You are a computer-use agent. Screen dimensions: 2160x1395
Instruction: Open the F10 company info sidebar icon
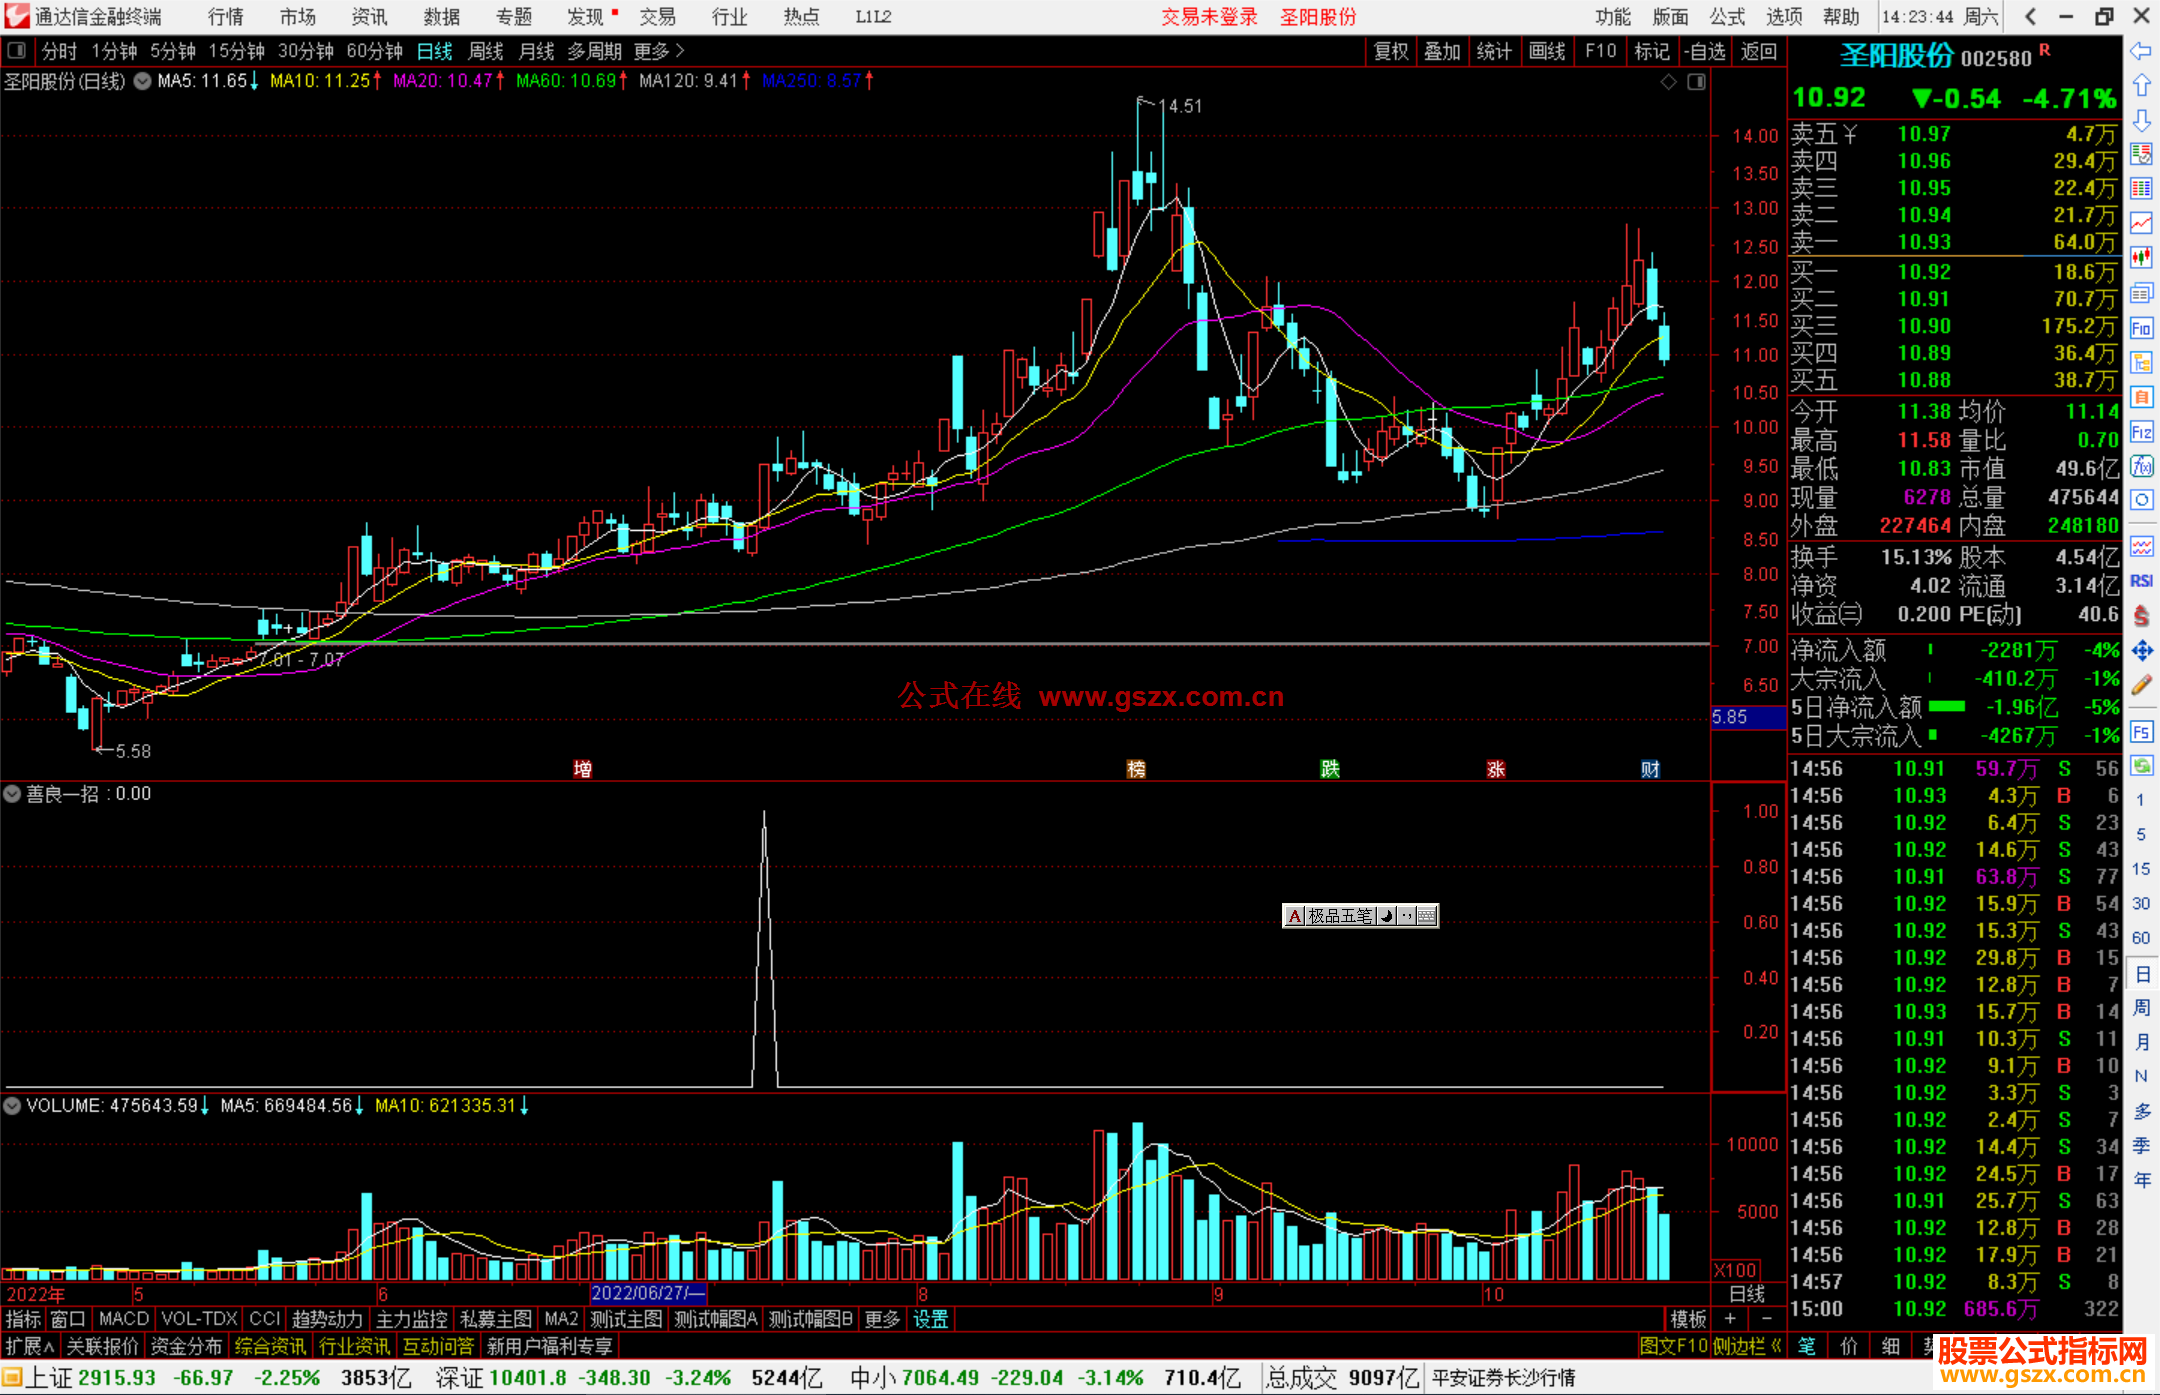pos(2141,328)
